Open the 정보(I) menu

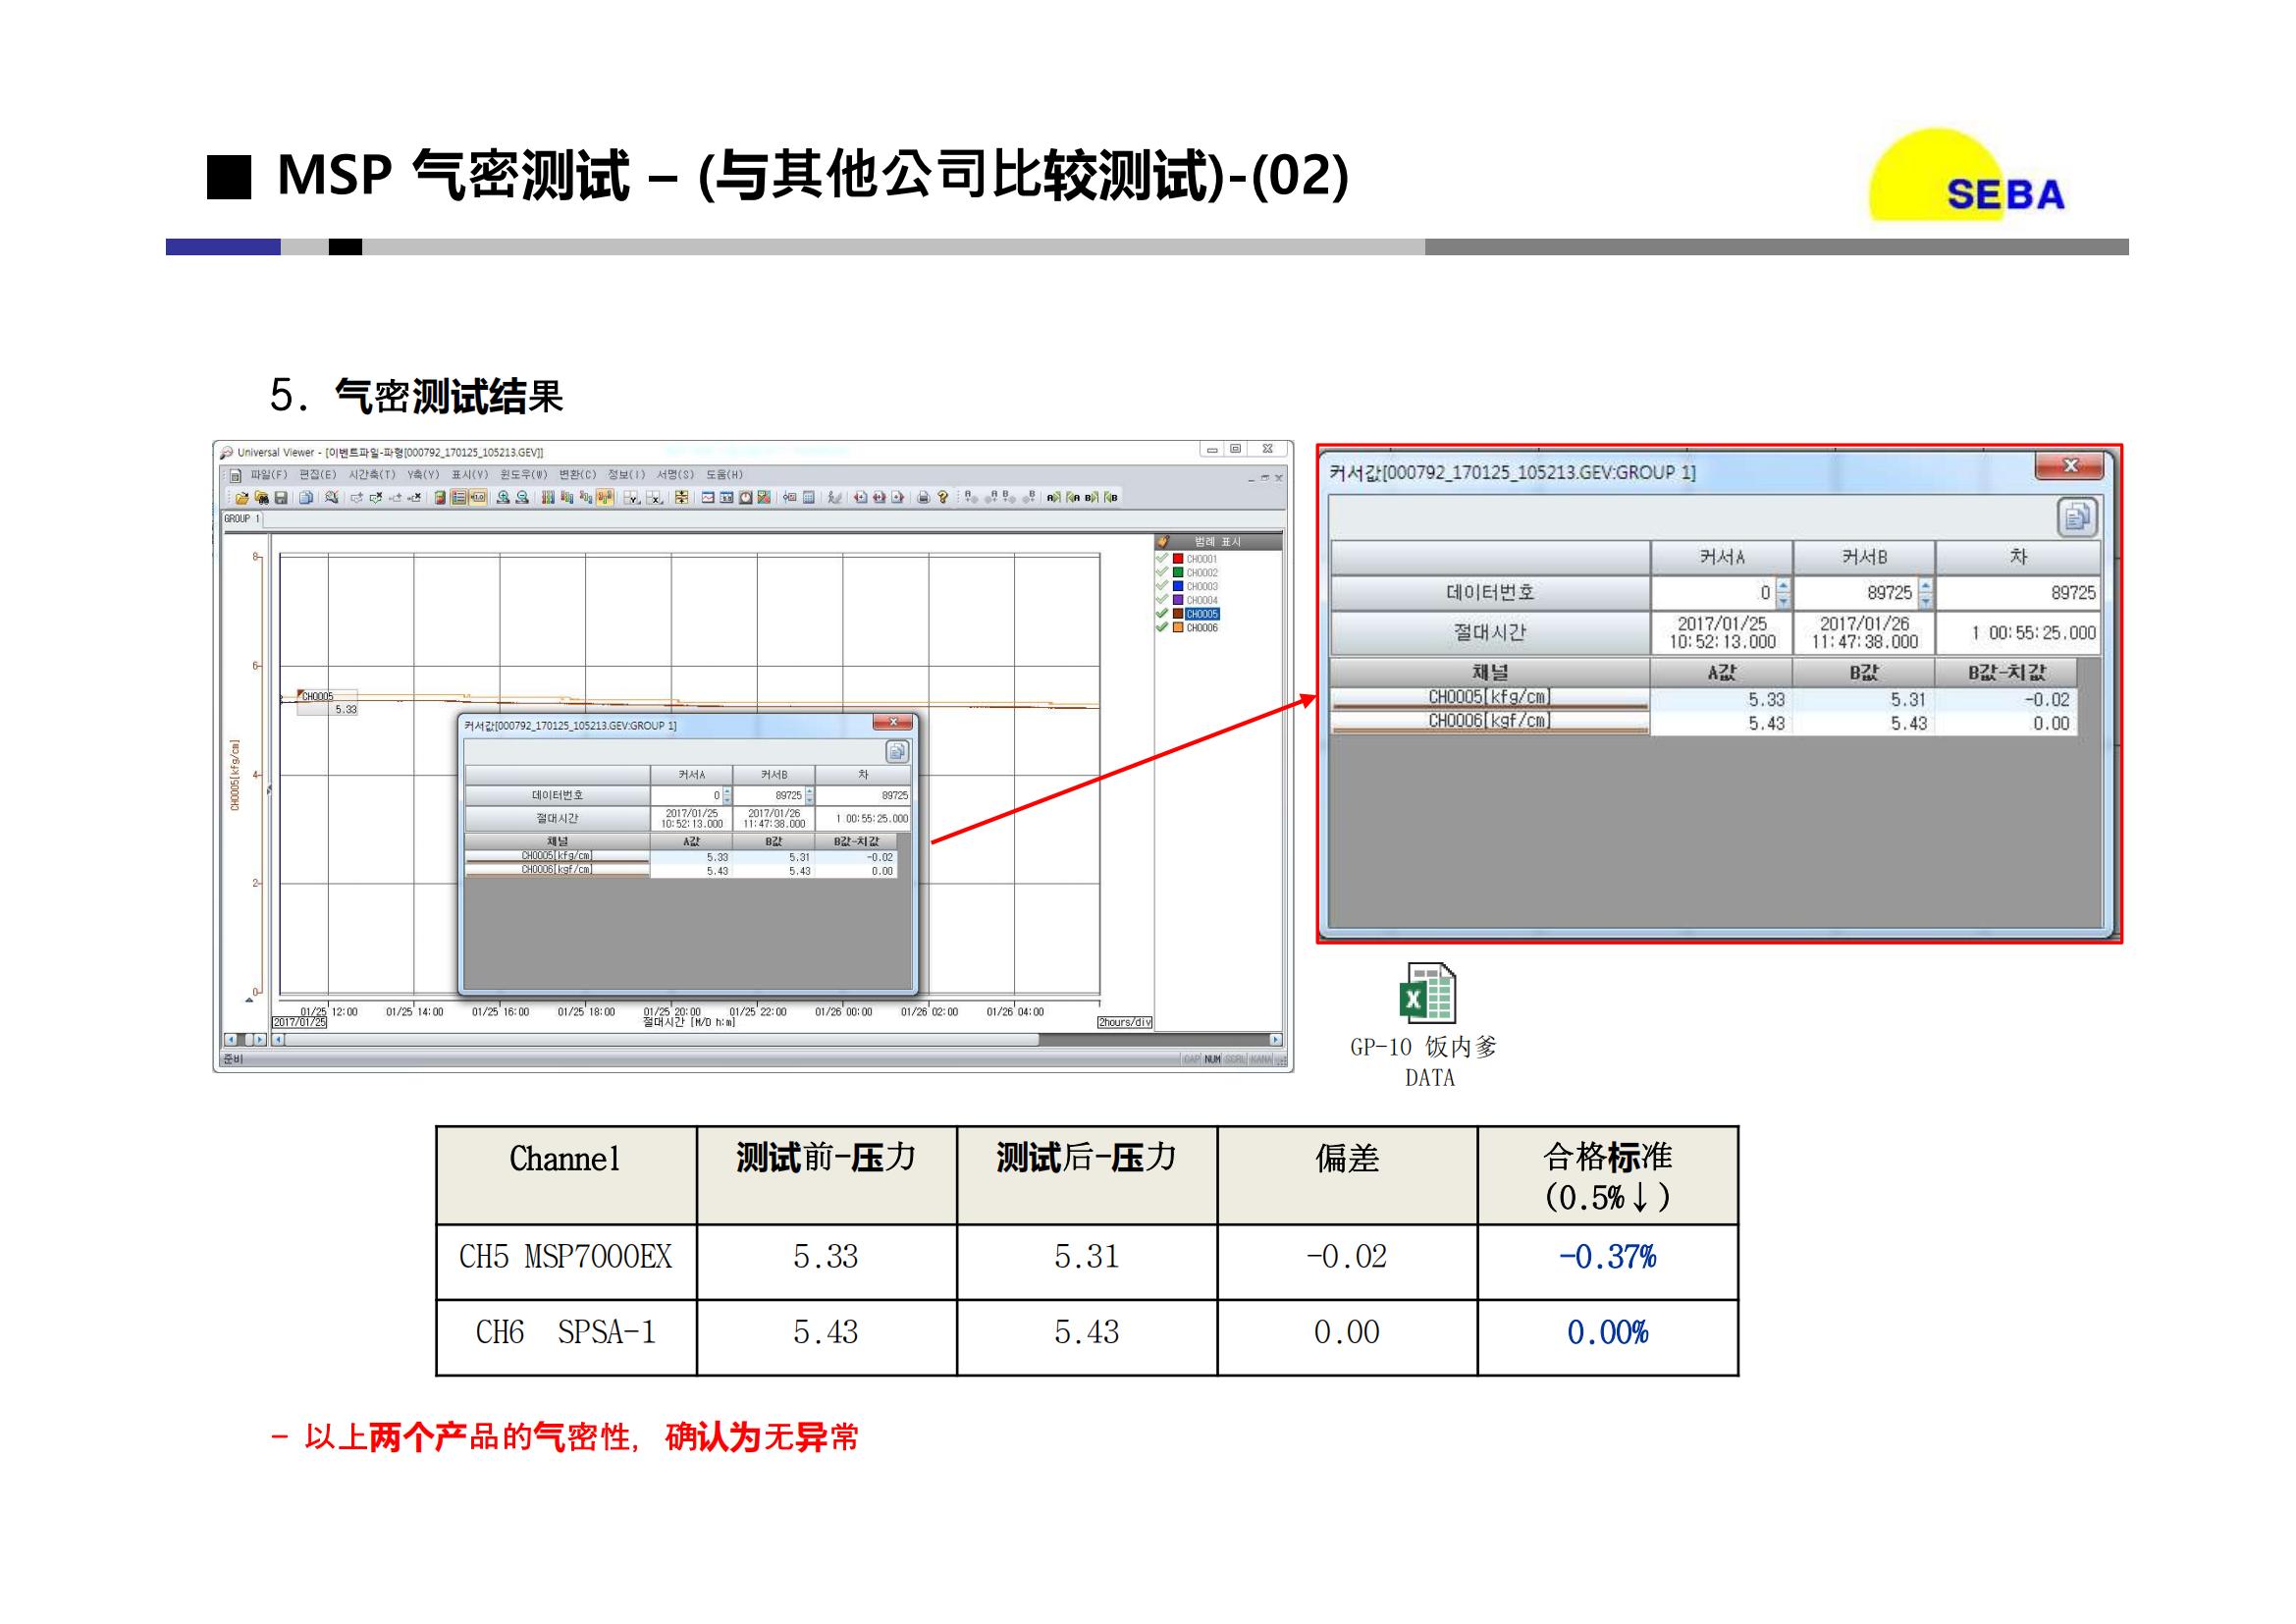coord(627,476)
